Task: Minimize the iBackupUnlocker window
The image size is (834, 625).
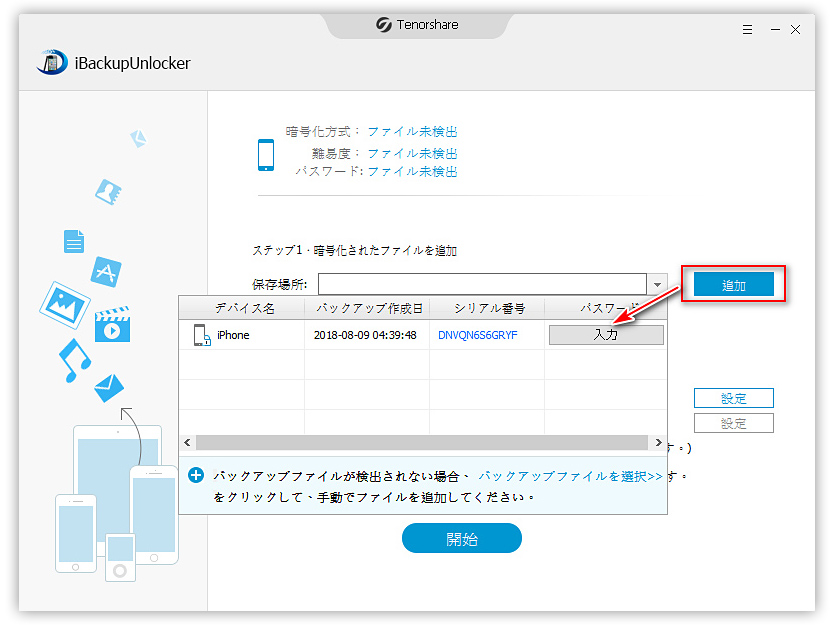Action: pyautogui.click(x=775, y=30)
